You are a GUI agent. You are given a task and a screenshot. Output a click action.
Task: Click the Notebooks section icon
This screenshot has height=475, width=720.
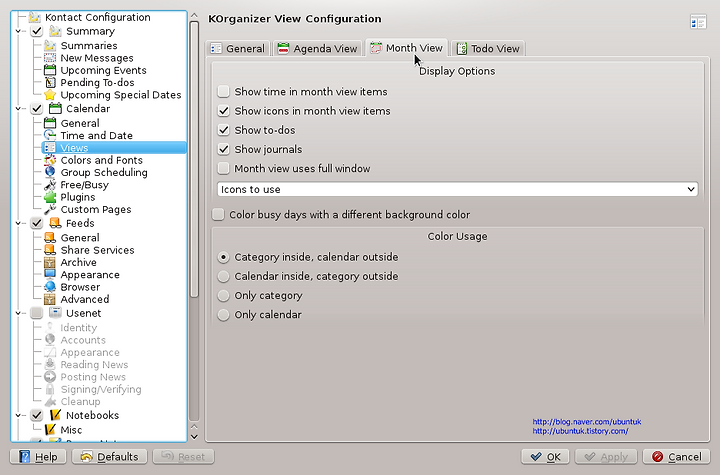click(x=55, y=415)
